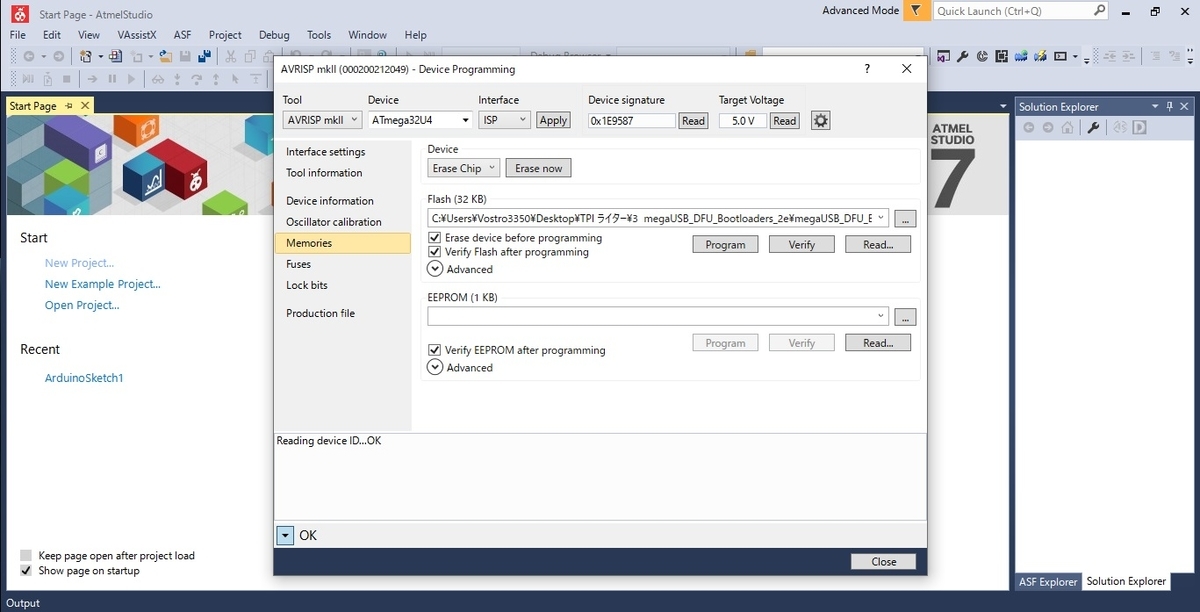The width and height of the screenshot is (1200, 612).
Task: Open the Interface dropdown showing ISP
Action: tap(504, 120)
